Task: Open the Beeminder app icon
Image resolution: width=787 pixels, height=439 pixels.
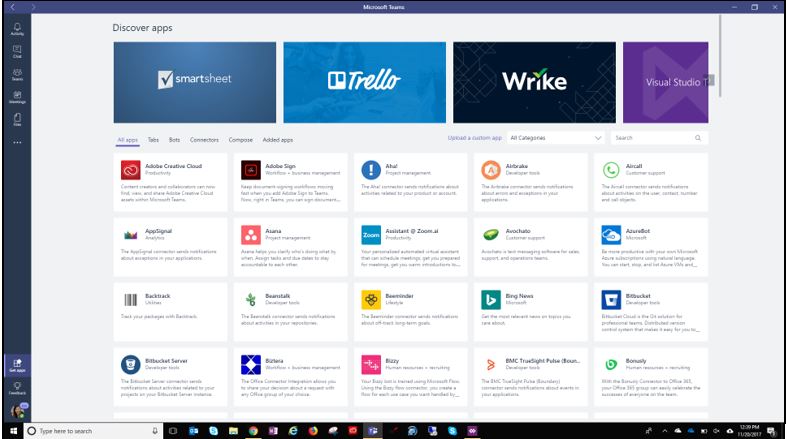Action: click(371, 300)
